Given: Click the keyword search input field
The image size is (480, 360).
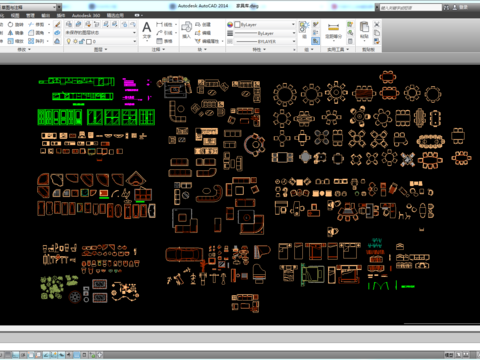Looking at the screenshot, I should [411, 7].
